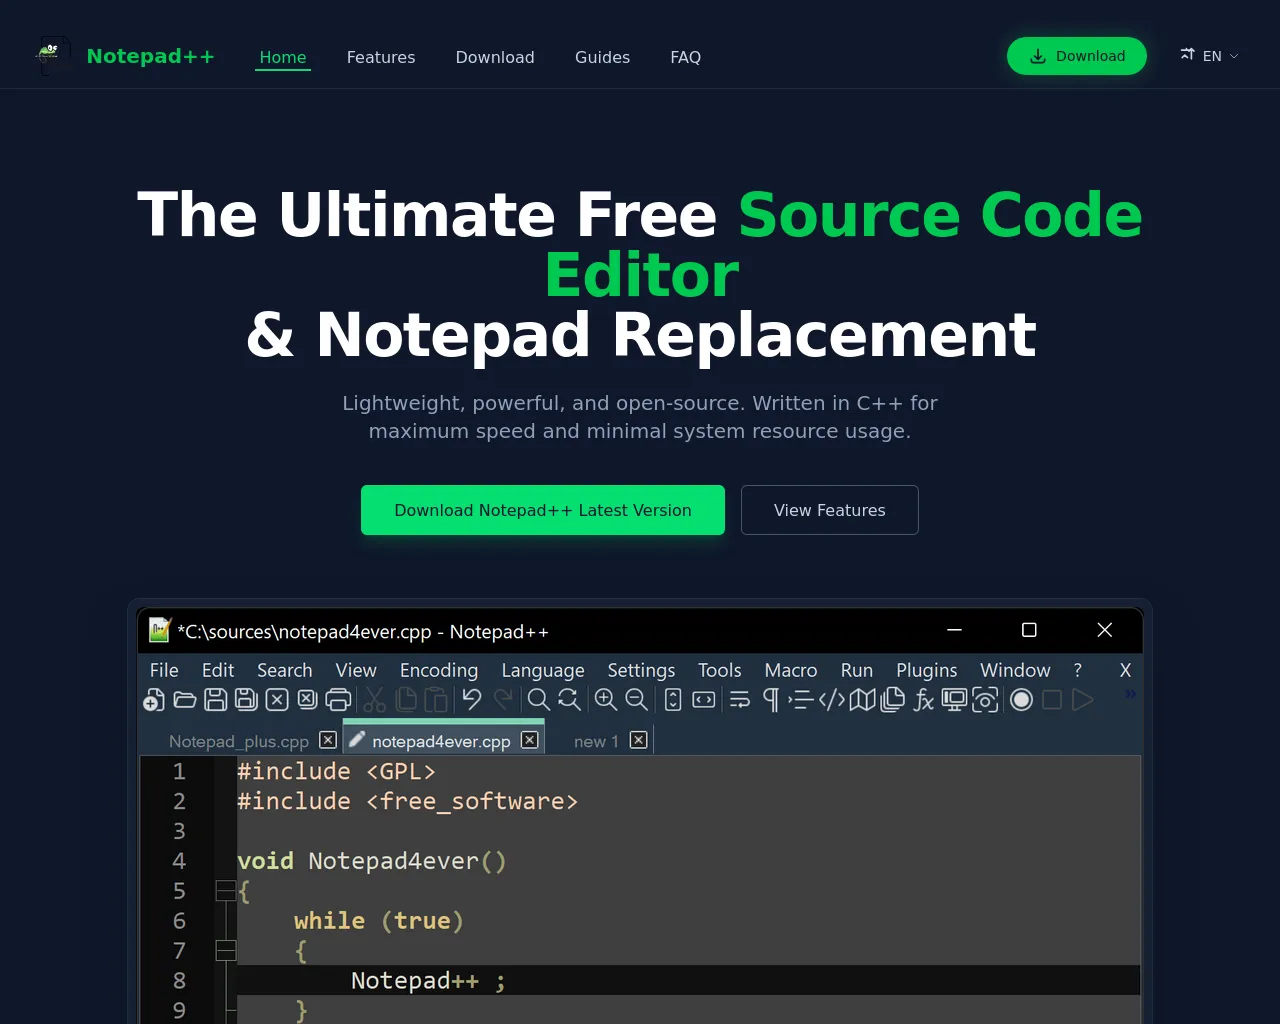Click the New file toolbar icon
Screen dimensions: 1280x1024
coord(154,700)
